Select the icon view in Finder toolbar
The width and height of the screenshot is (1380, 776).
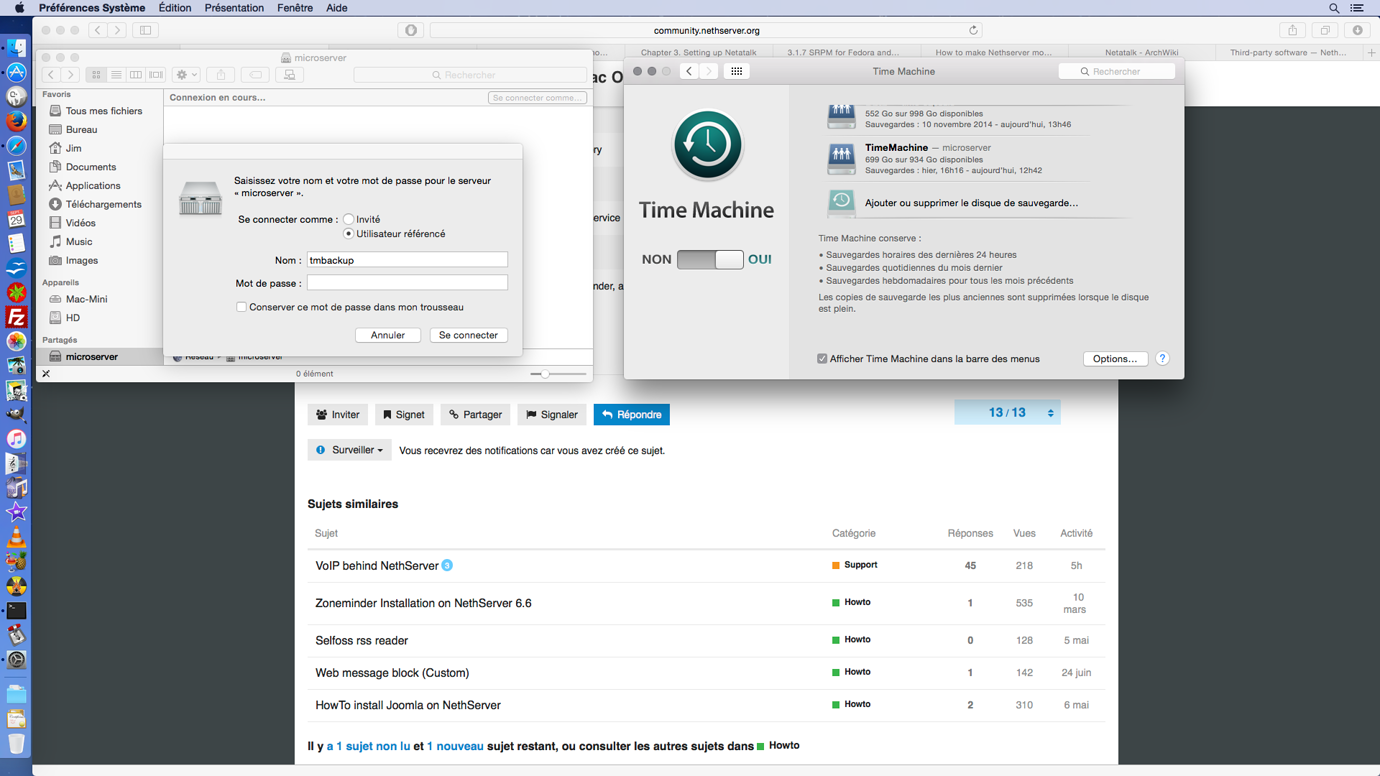click(x=95, y=75)
